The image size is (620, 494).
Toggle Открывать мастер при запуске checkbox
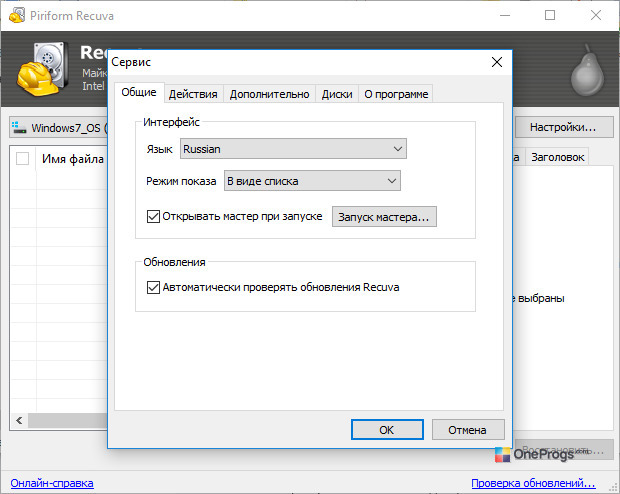(x=153, y=216)
